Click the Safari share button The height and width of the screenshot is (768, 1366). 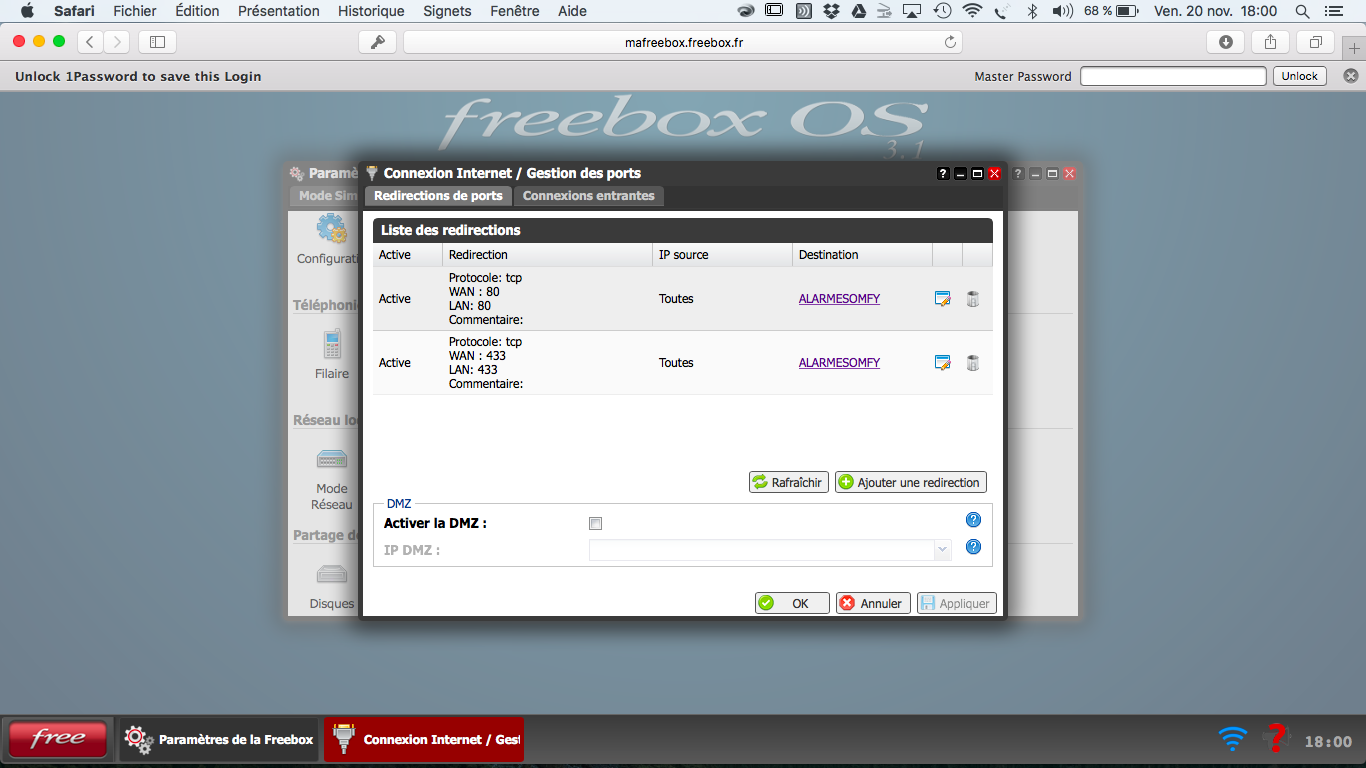coord(1270,42)
